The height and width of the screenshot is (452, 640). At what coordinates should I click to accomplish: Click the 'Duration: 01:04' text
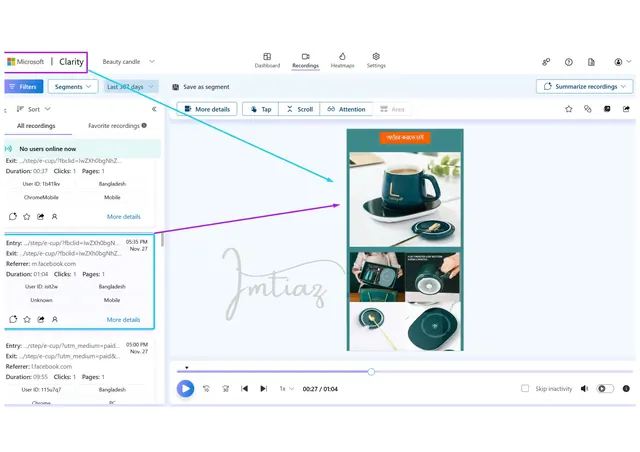[27, 274]
